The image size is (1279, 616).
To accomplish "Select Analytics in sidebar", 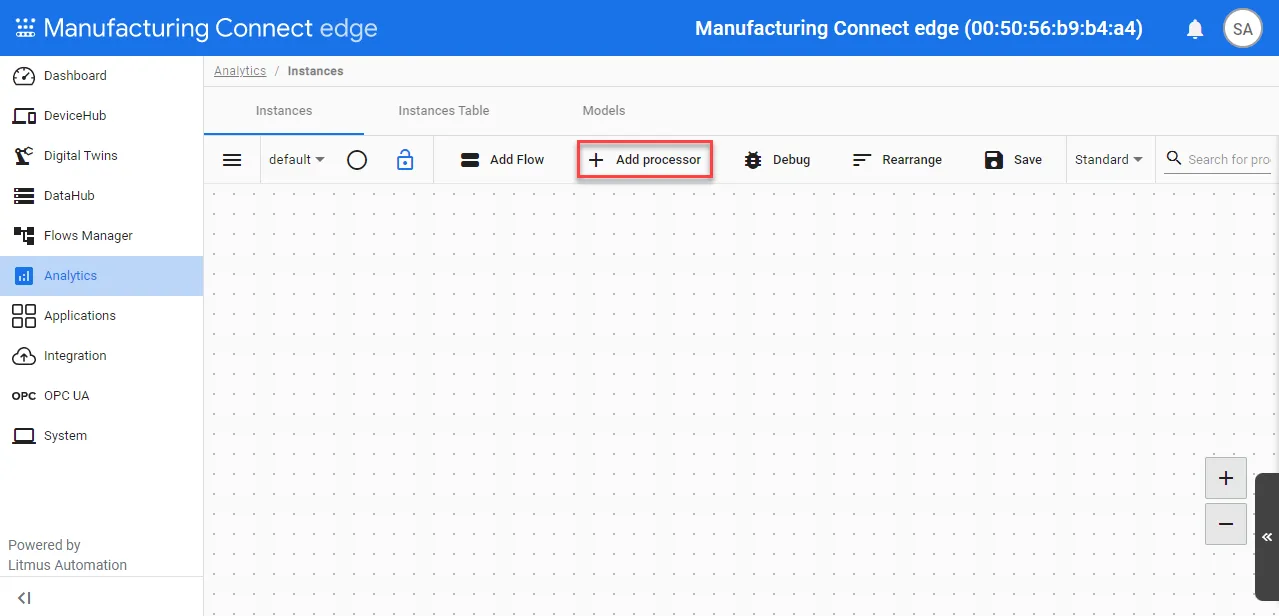I will click(x=101, y=276).
